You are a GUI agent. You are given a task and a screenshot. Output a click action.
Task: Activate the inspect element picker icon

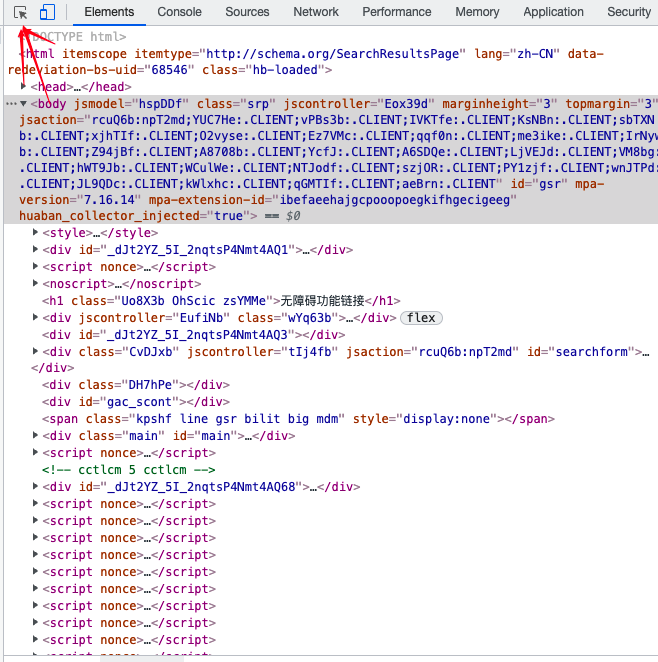pyautogui.click(x=20, y=13)
